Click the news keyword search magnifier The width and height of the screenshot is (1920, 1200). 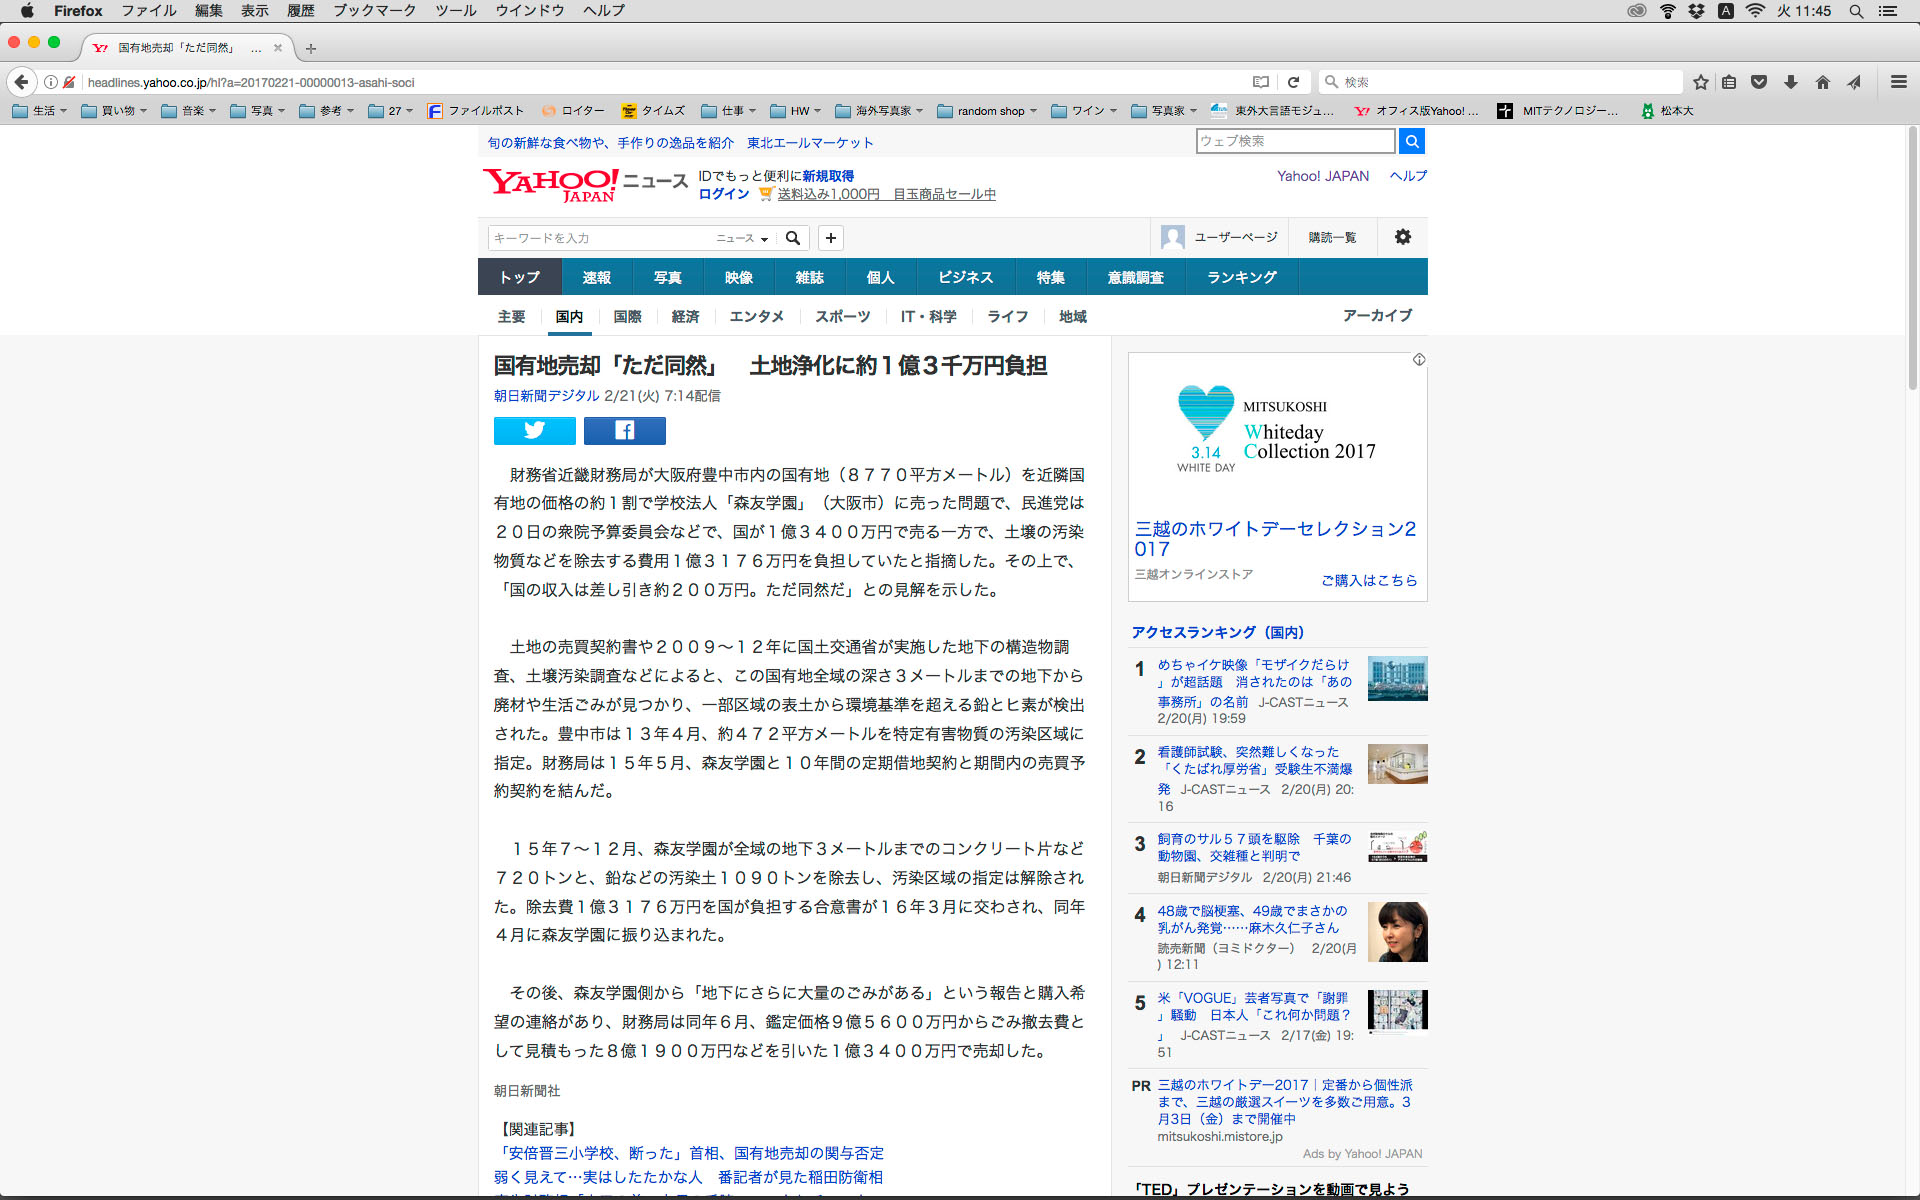(x=793, y=238)
